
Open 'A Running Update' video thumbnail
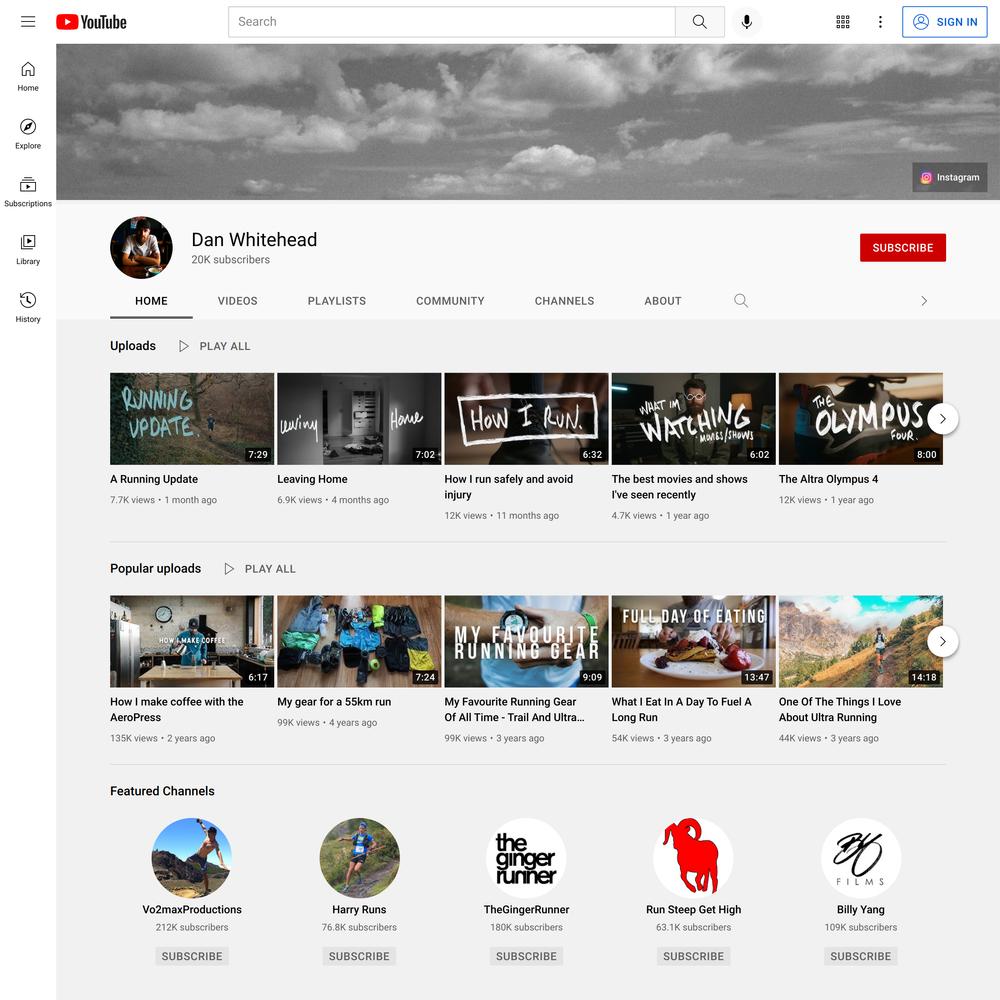192,419
